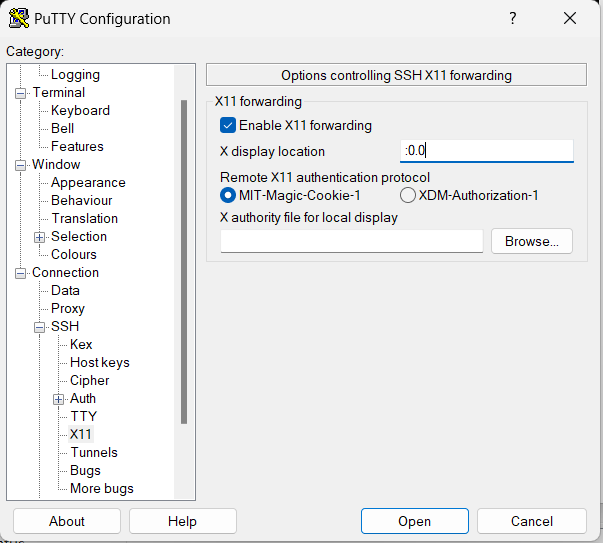Open the Colours category
603x543 pixels.
pyautogui.click(x=74, y=255)
